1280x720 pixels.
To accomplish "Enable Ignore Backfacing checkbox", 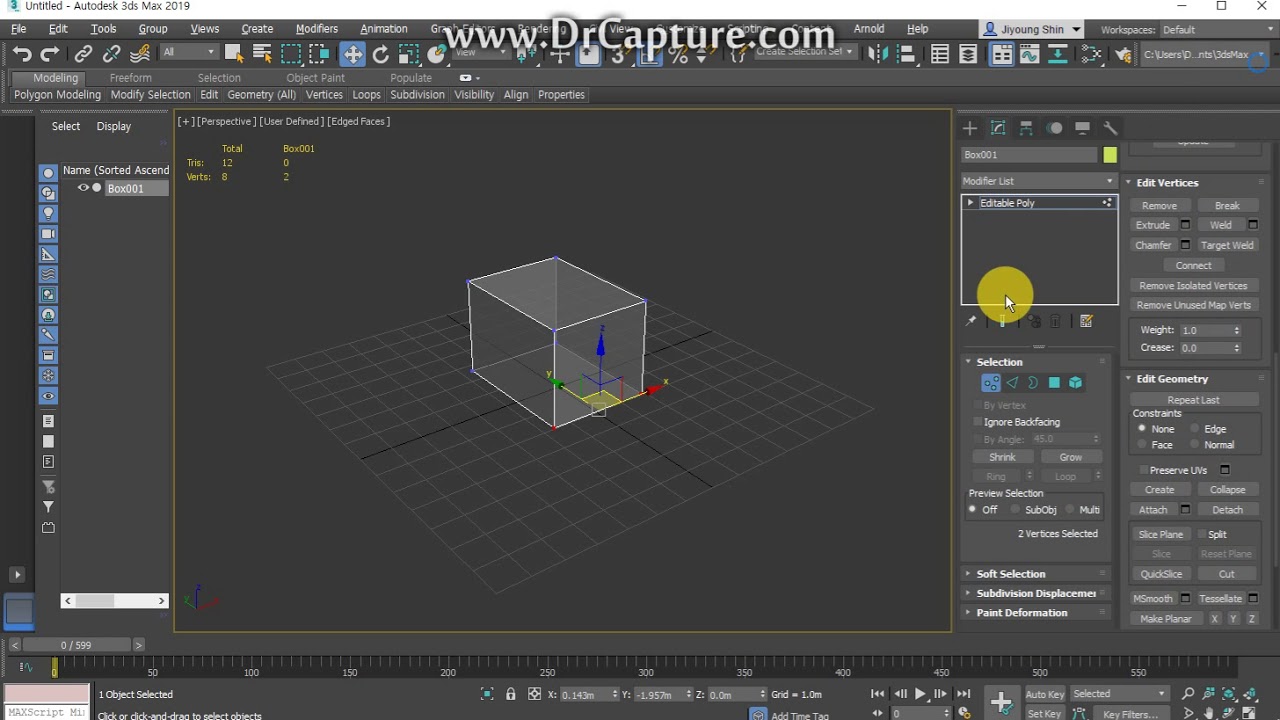I will click(x=977, y=422).
